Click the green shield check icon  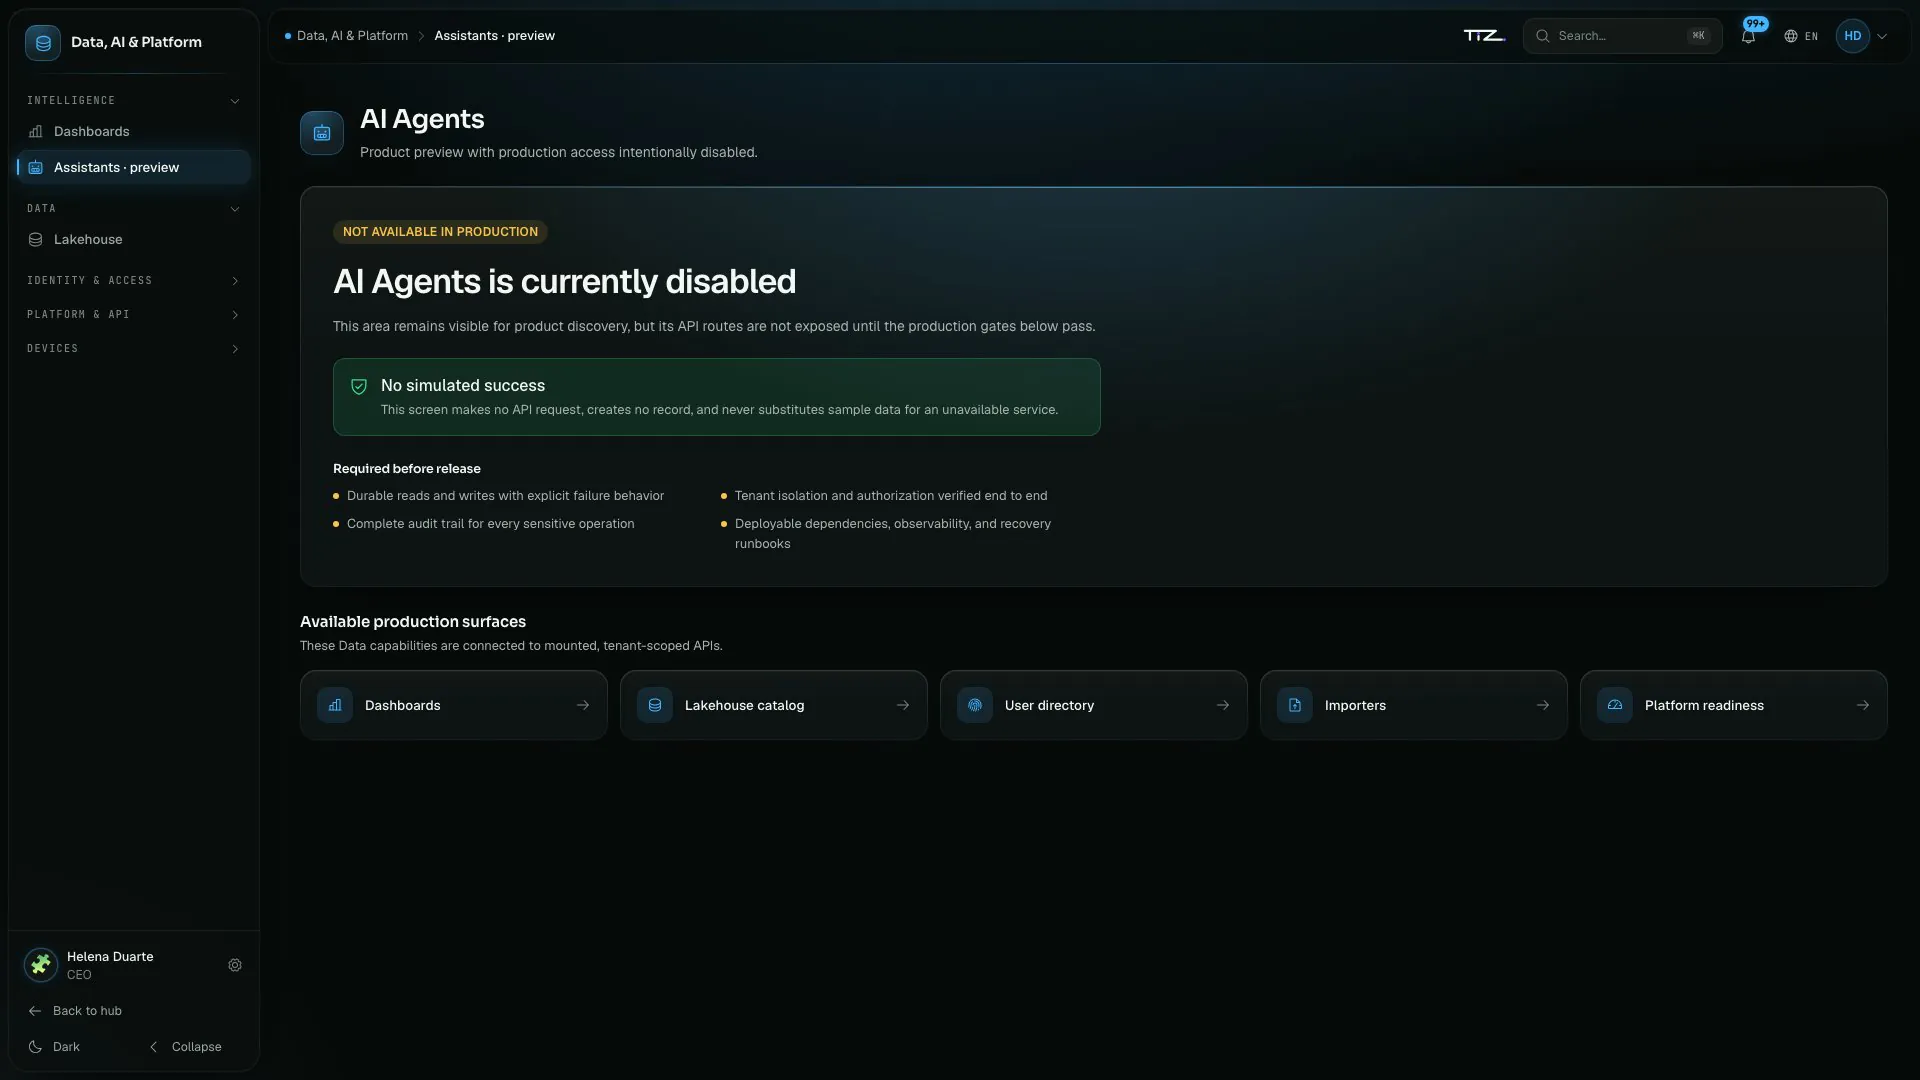[x=359, y=386]
